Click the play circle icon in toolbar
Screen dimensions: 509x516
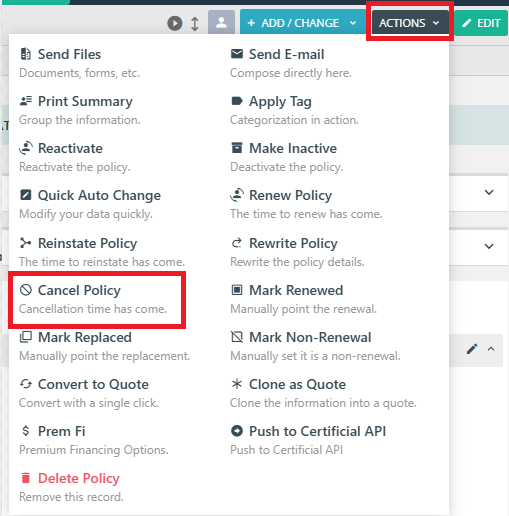click(x=175, y=23)
